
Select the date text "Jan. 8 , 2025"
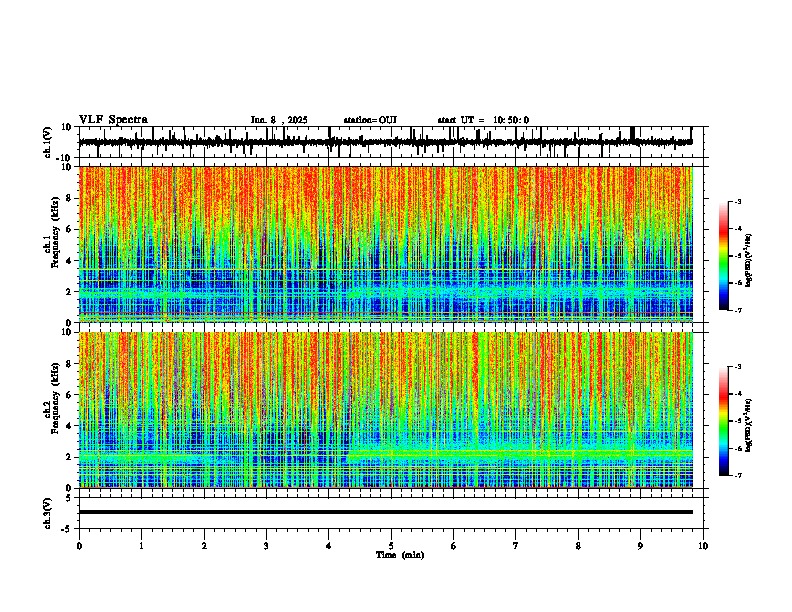click(x=279, y=120)
